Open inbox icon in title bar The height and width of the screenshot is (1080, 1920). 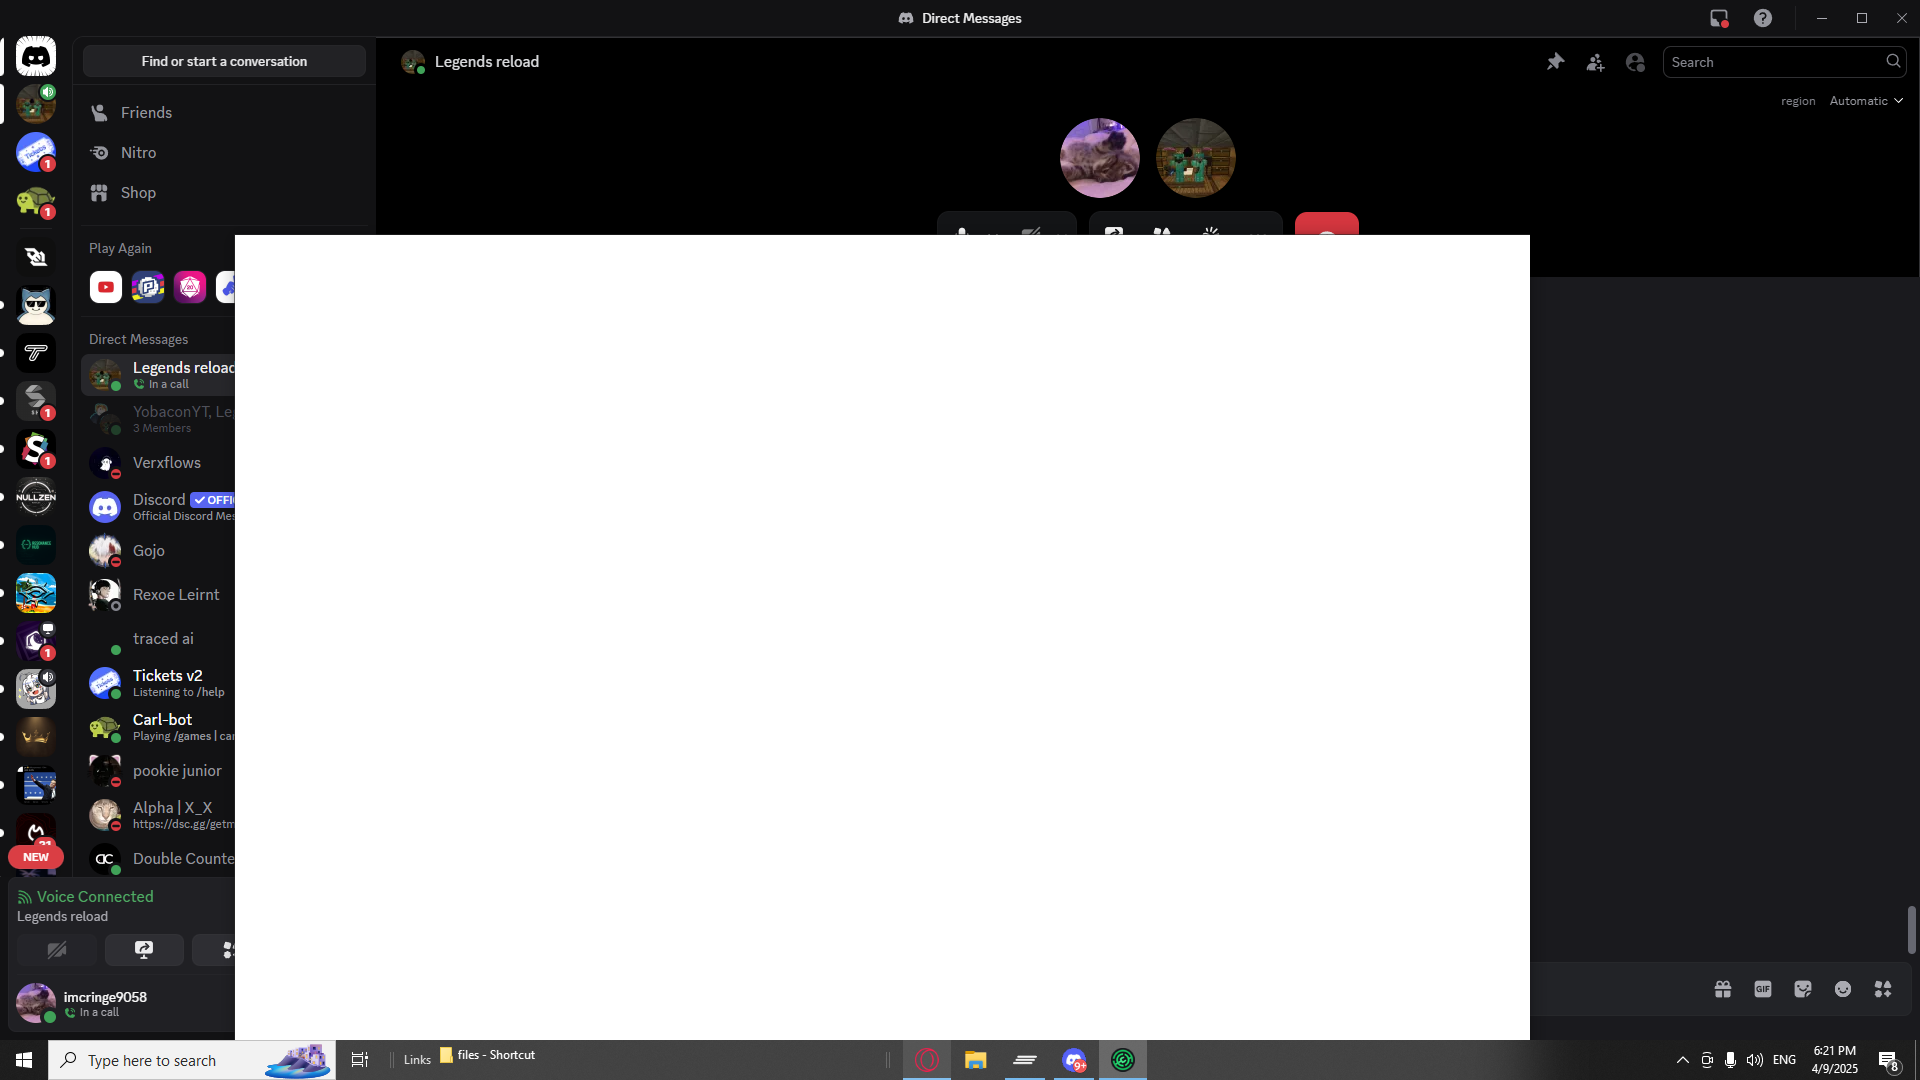point(1719,18)
